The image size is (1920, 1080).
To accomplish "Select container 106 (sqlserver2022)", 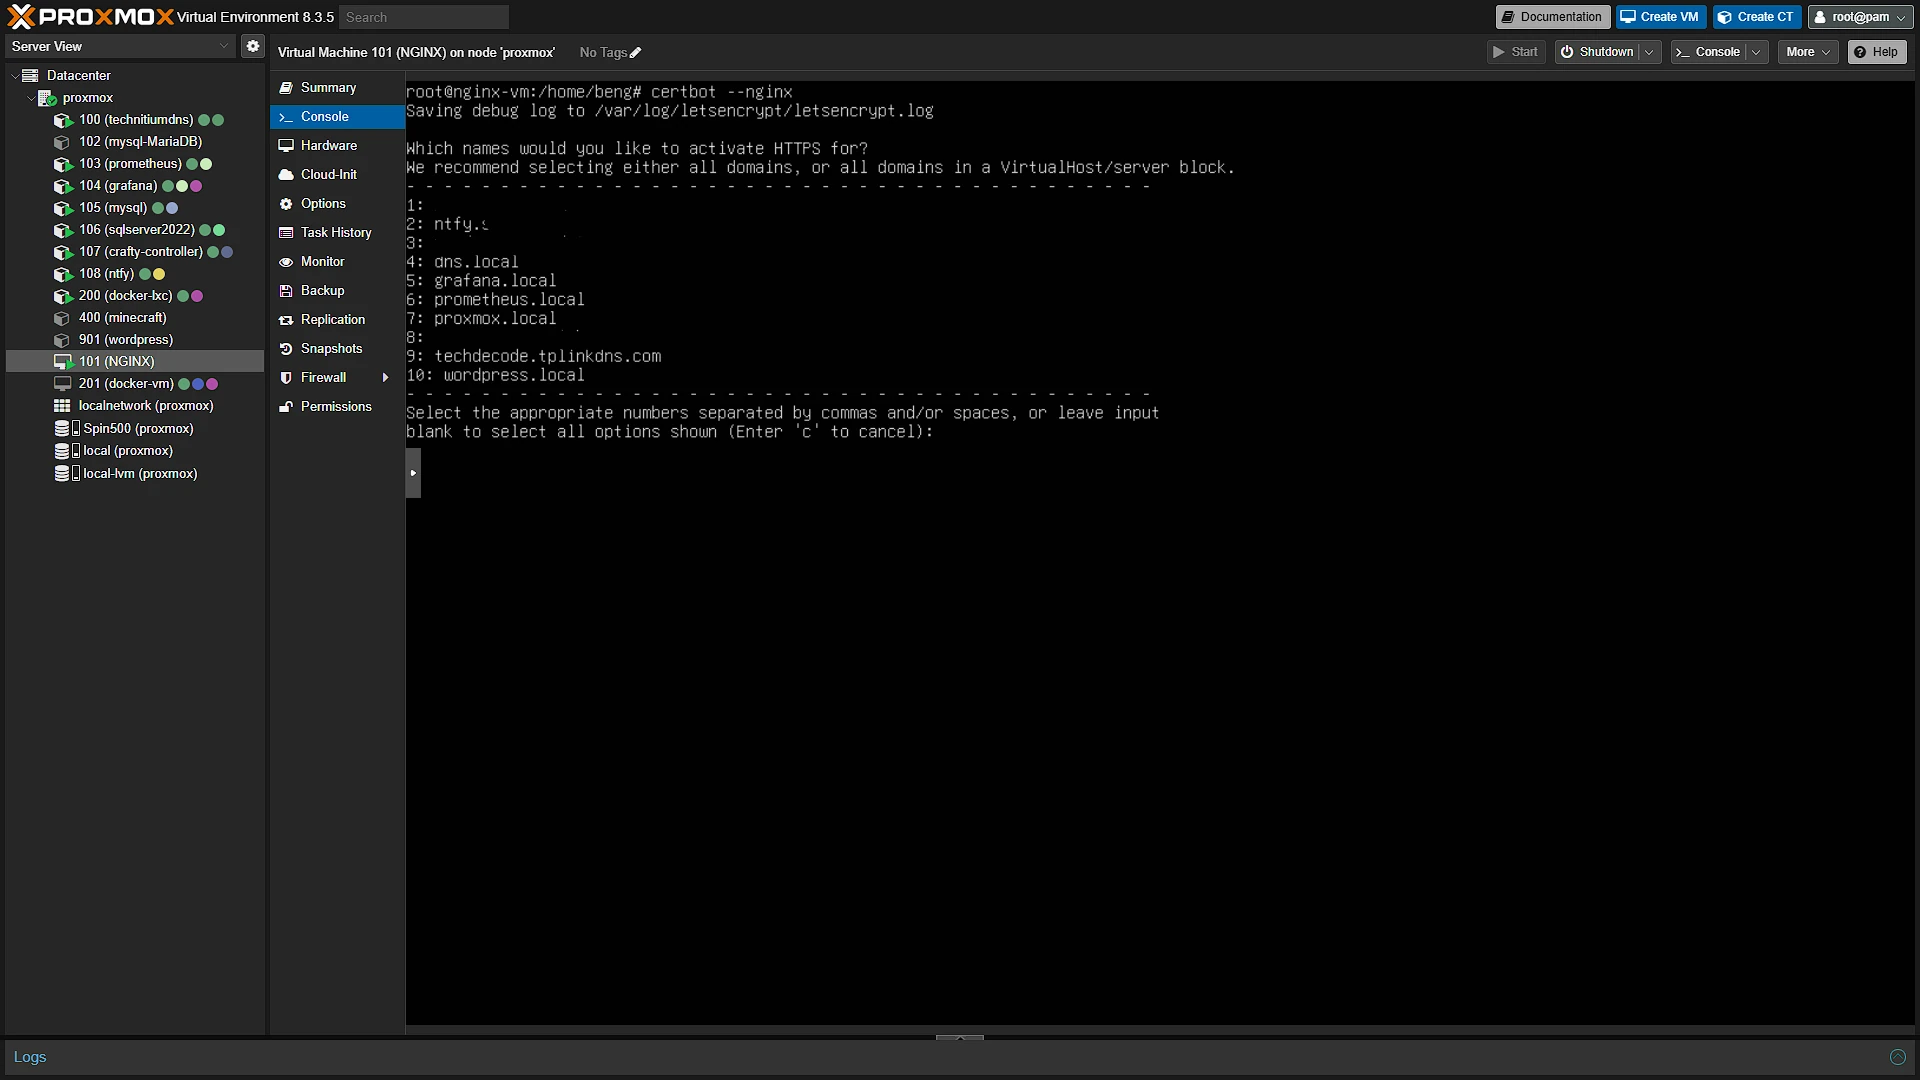I will point(137,230).
